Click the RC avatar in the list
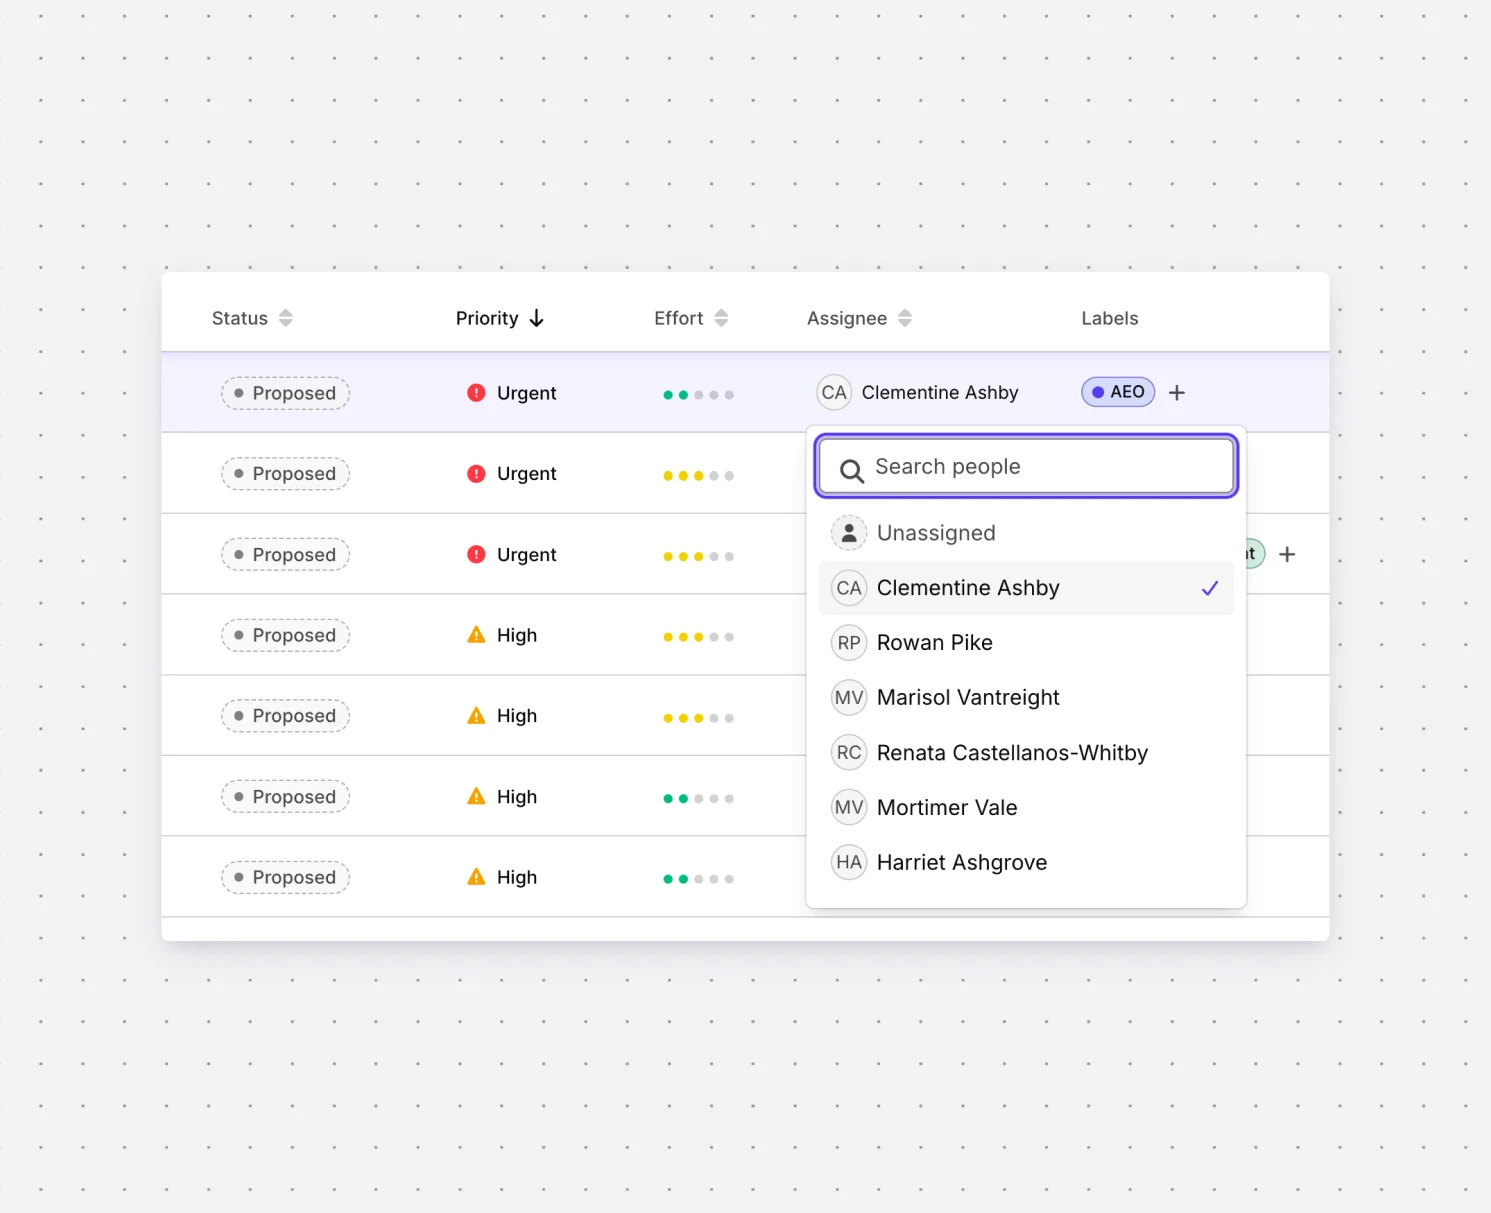Viewport: 1491px width, 1213px height. click(x=849, y=753)
